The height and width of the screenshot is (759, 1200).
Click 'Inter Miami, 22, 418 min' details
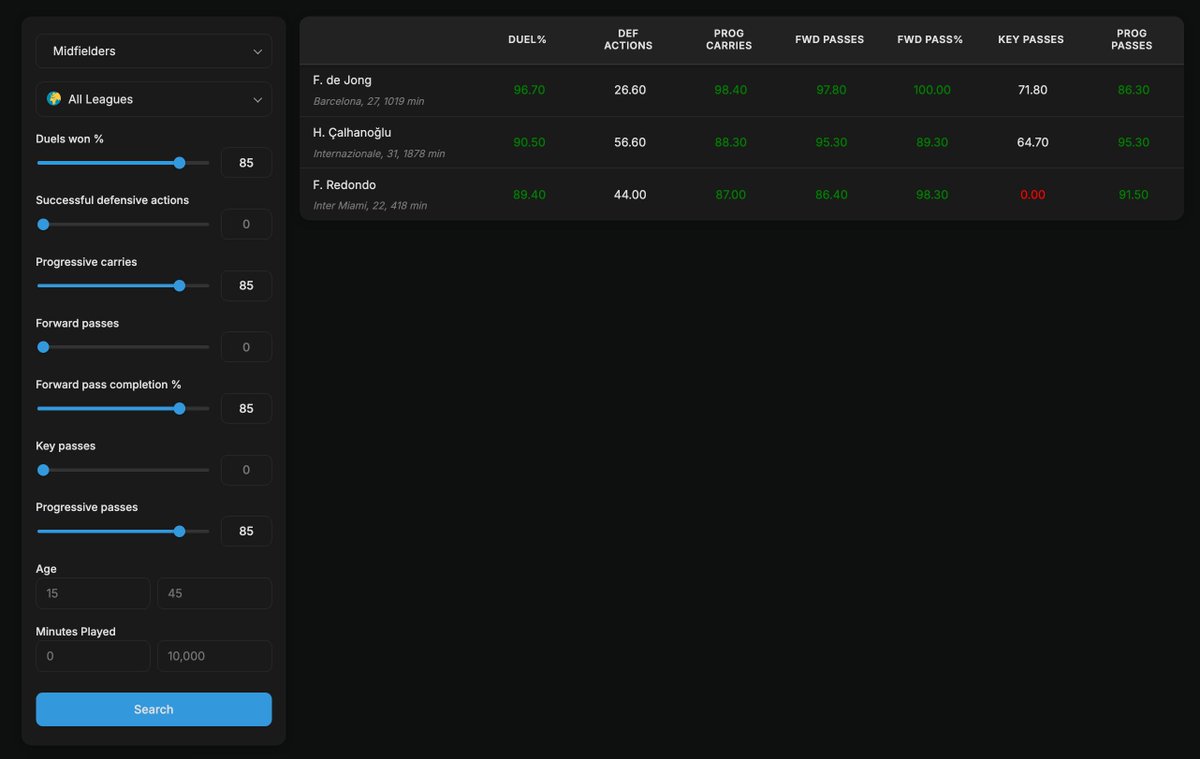[370, 206]
